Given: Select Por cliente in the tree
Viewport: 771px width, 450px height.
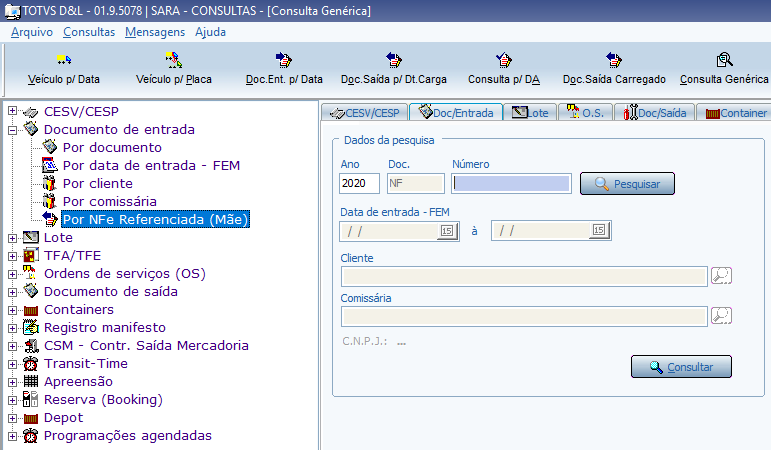Looking at the screenshot, I should (x=98, y=183).
